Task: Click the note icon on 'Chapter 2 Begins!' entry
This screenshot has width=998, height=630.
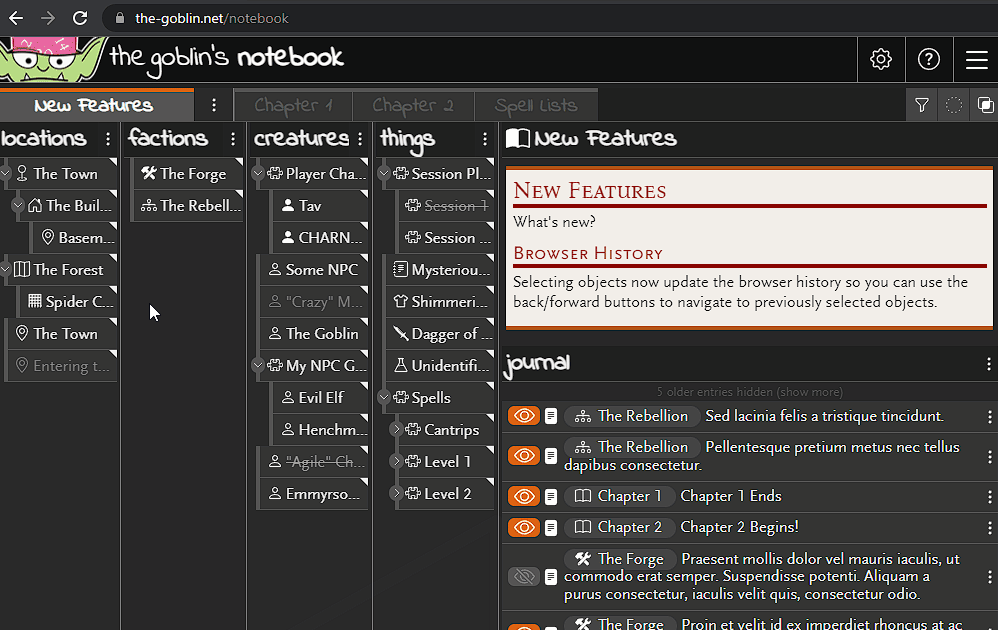Action: tap(551, 528)
